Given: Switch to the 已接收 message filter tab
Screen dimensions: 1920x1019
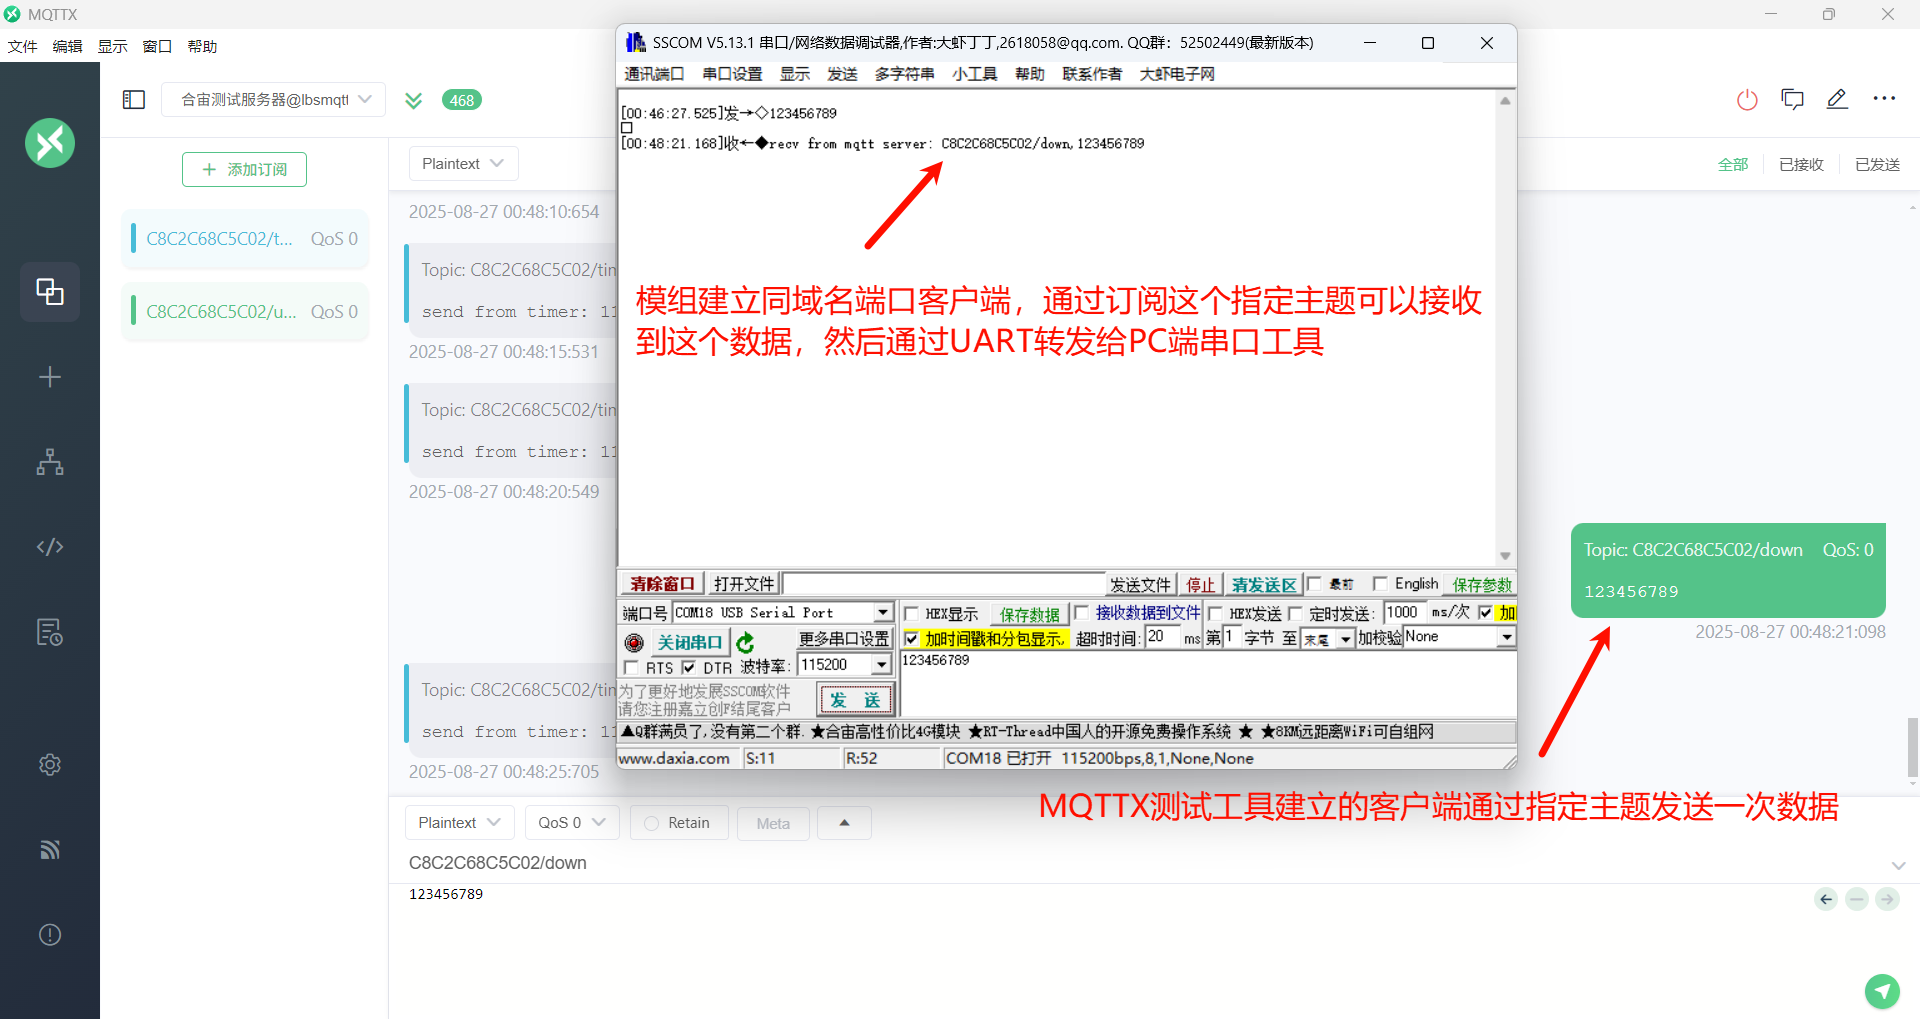Looking at the screenshot, I should click(x=1801, y=164).
